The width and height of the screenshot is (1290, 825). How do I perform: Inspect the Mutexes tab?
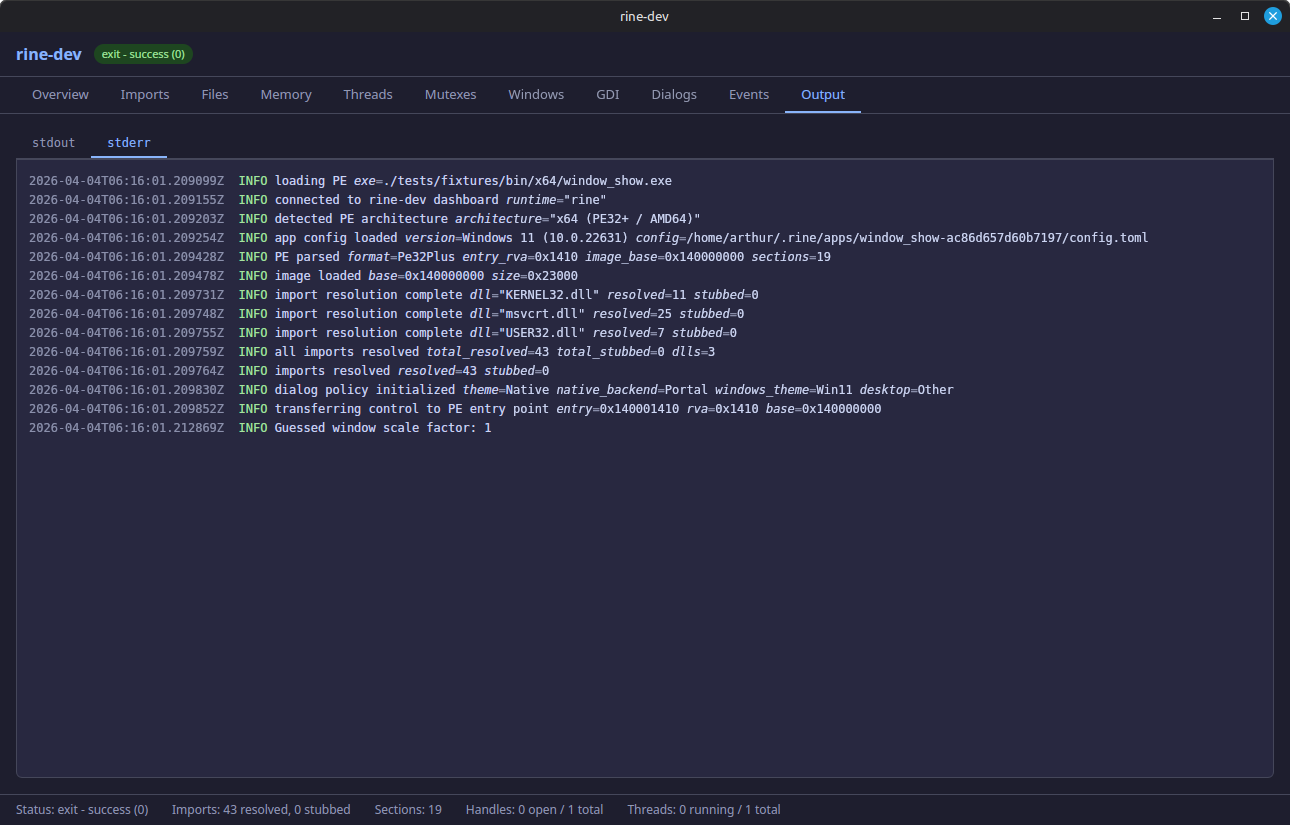pyautogui.click(x=450, y=94)
